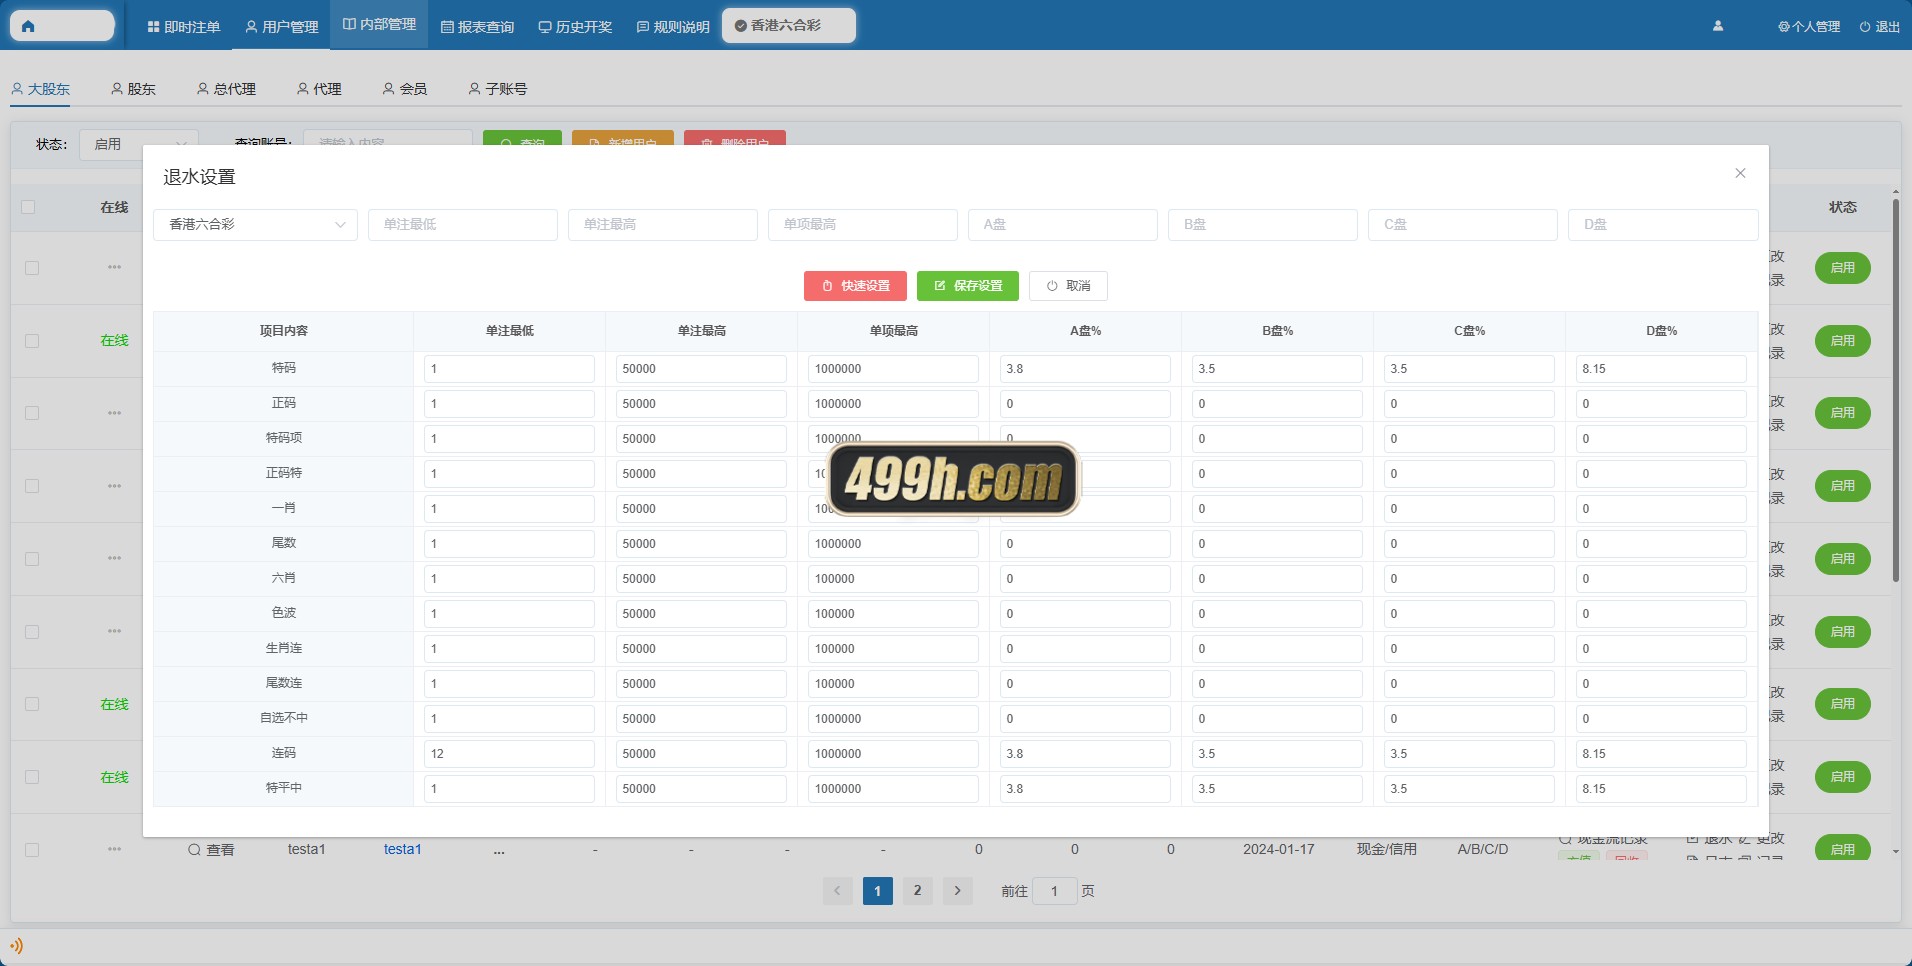The width and height of the screenshot is (1912, 966).
Task: Click the 单项最高 quick-set input
Action: 863,225
